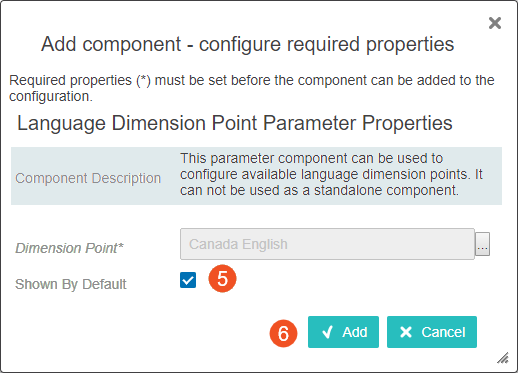This screenshot has height=373, width=518.
Task: Click the orange step 6 marker
Action: pos(283,333)
